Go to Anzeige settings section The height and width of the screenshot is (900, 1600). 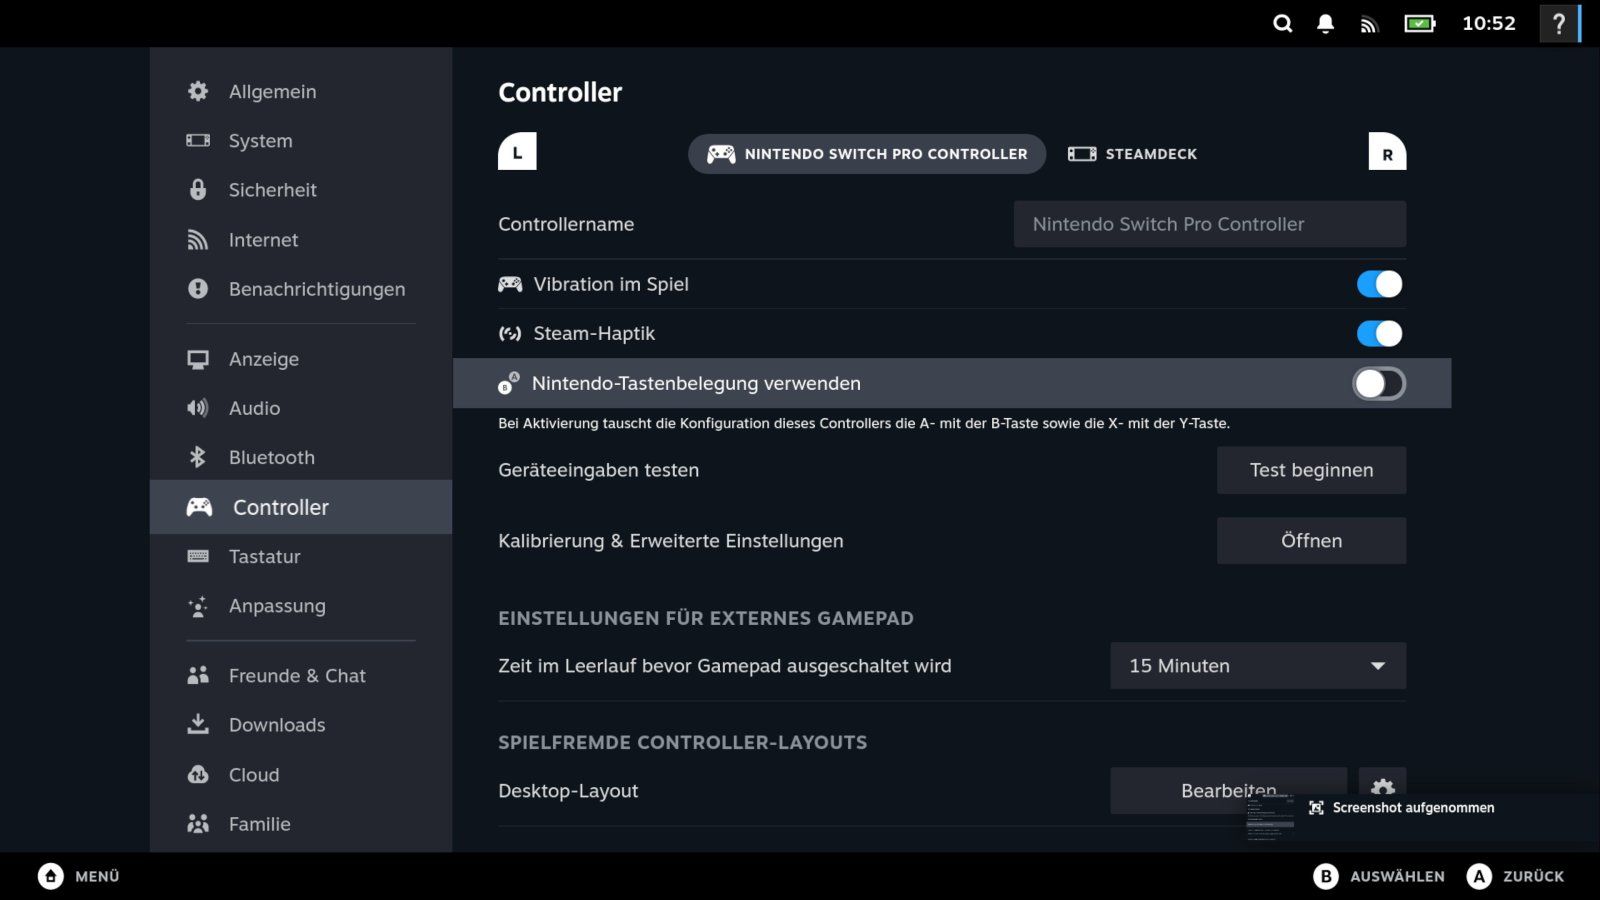tap(263, 359)
